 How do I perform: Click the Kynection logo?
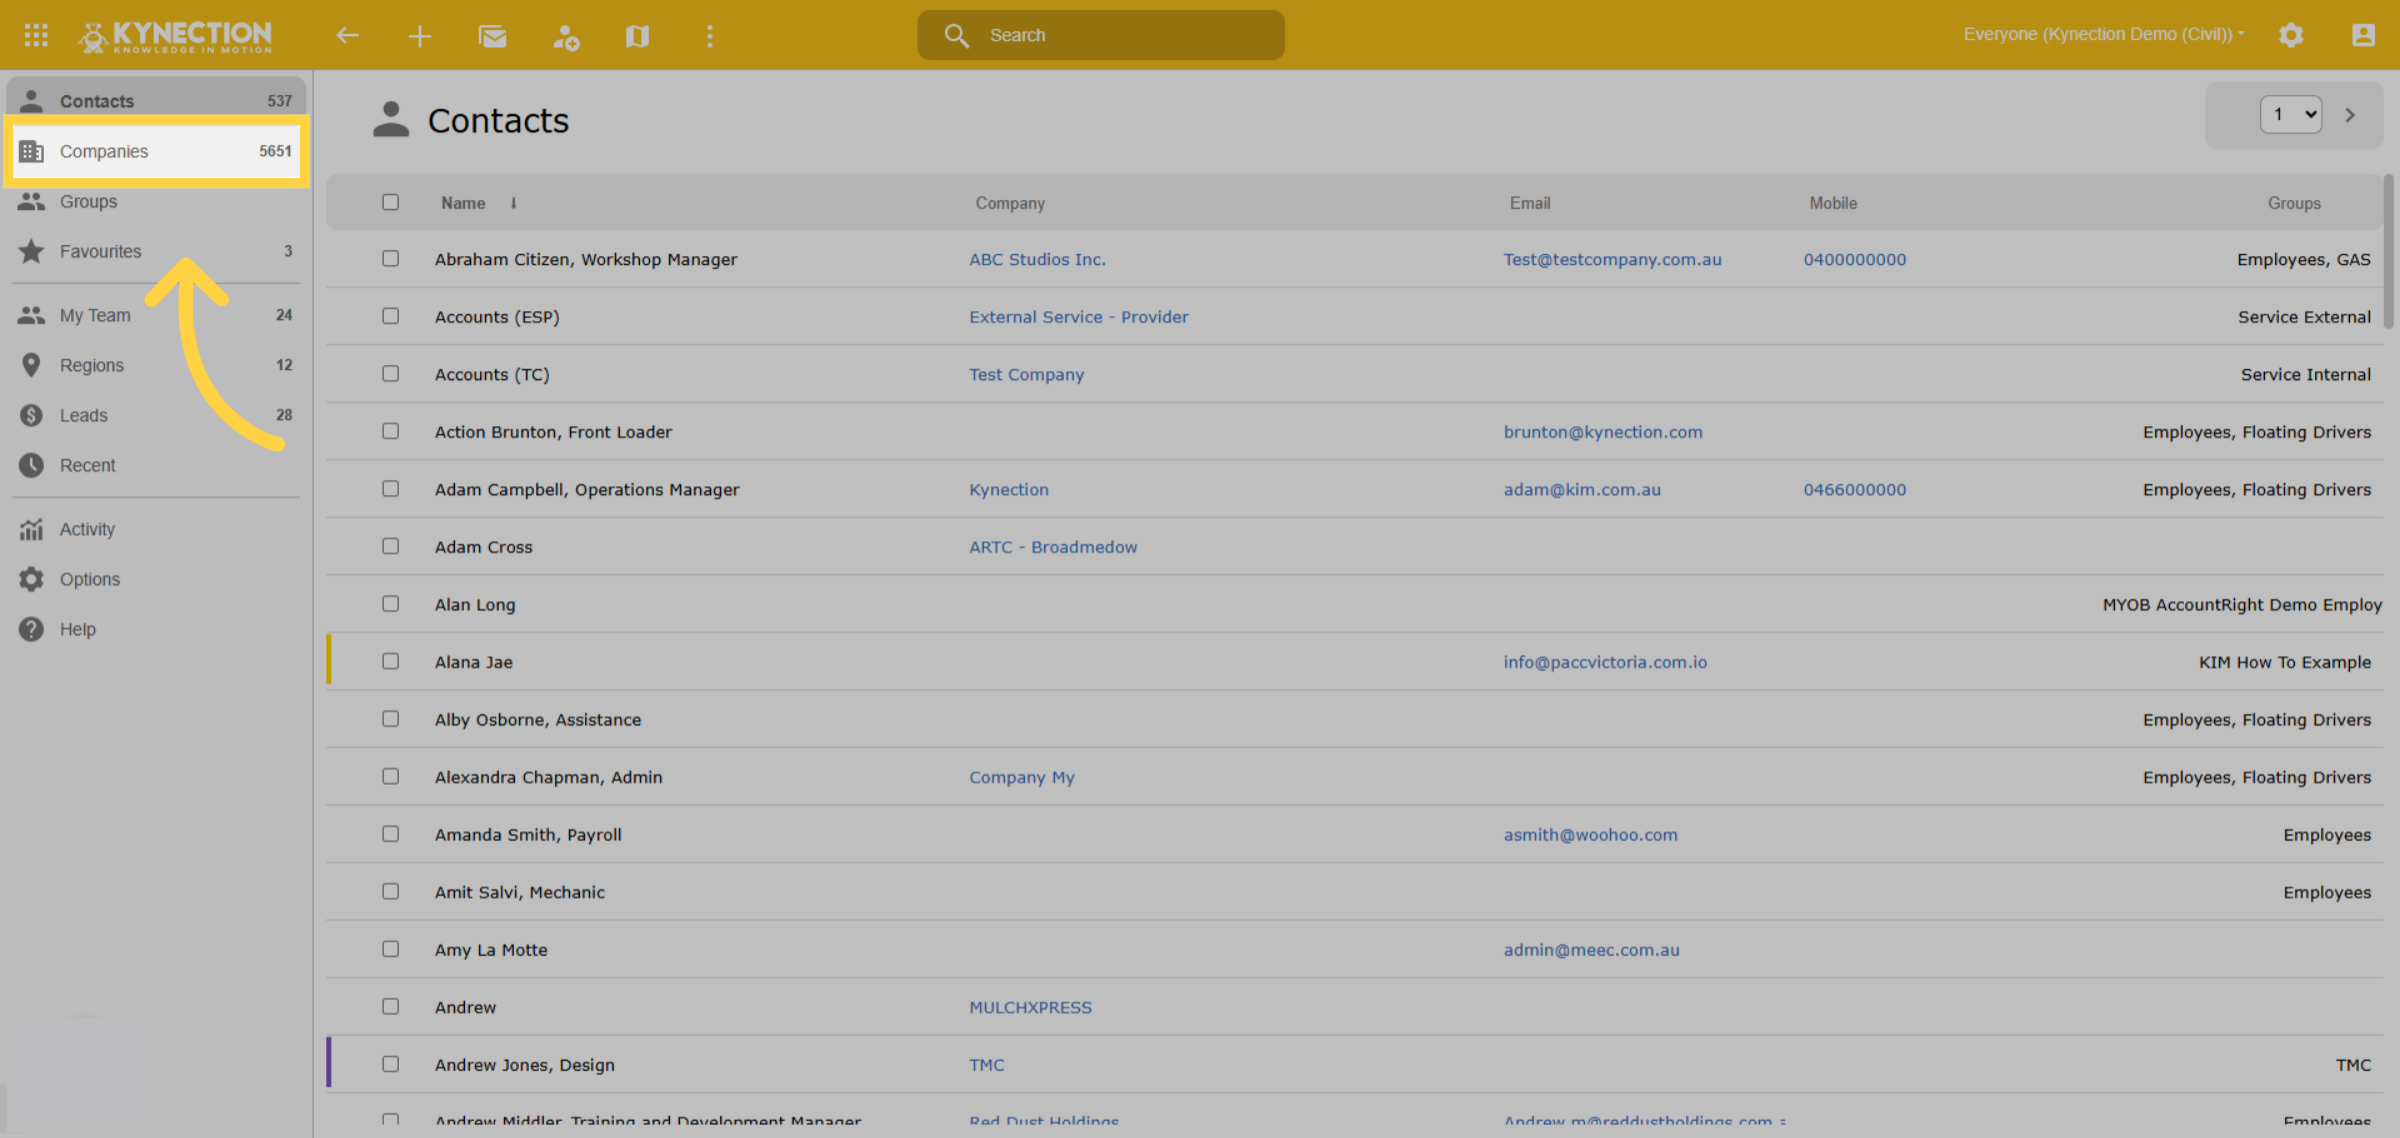click(x=175, y=36)
